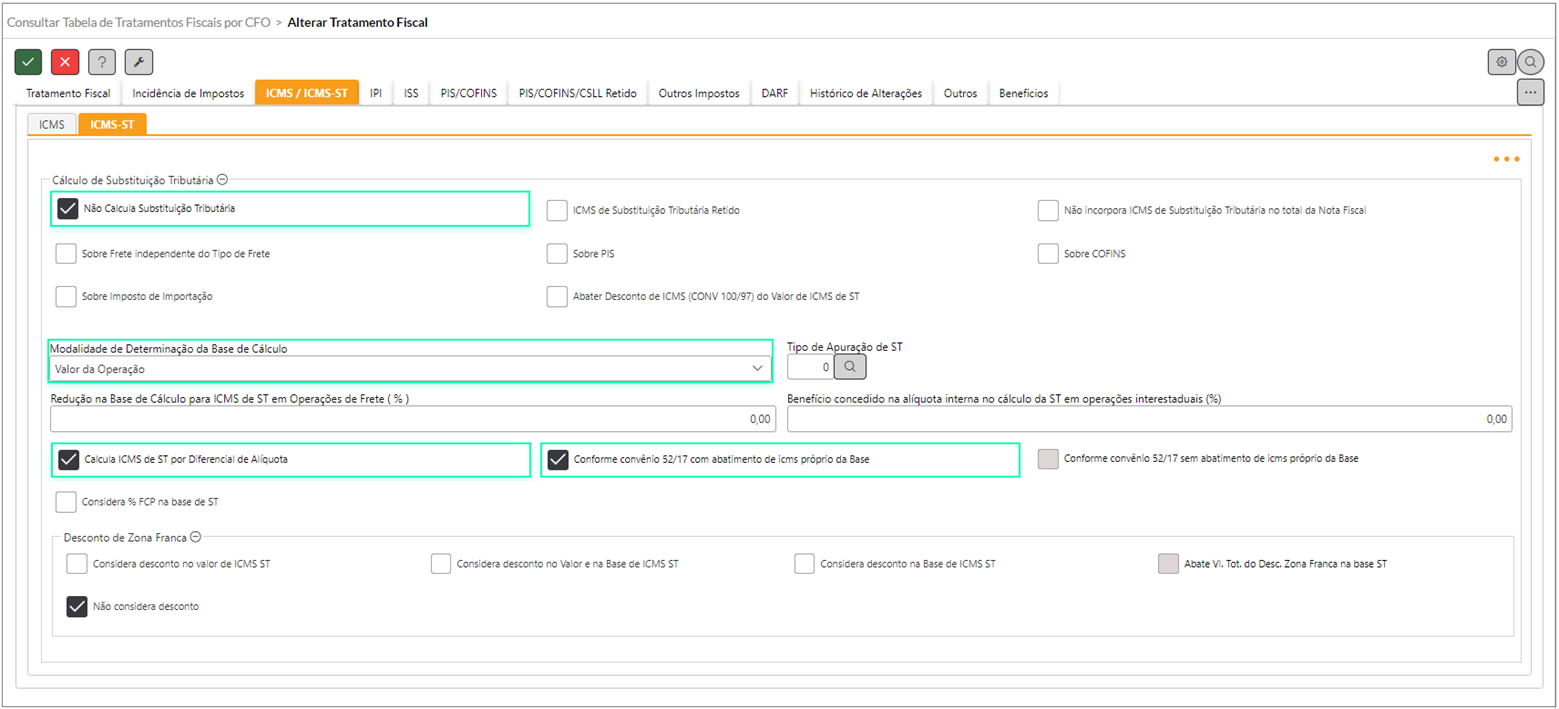Click the green confirm checkmark button
Viewport: 1559px width, 709px height.
pos(28,62)
